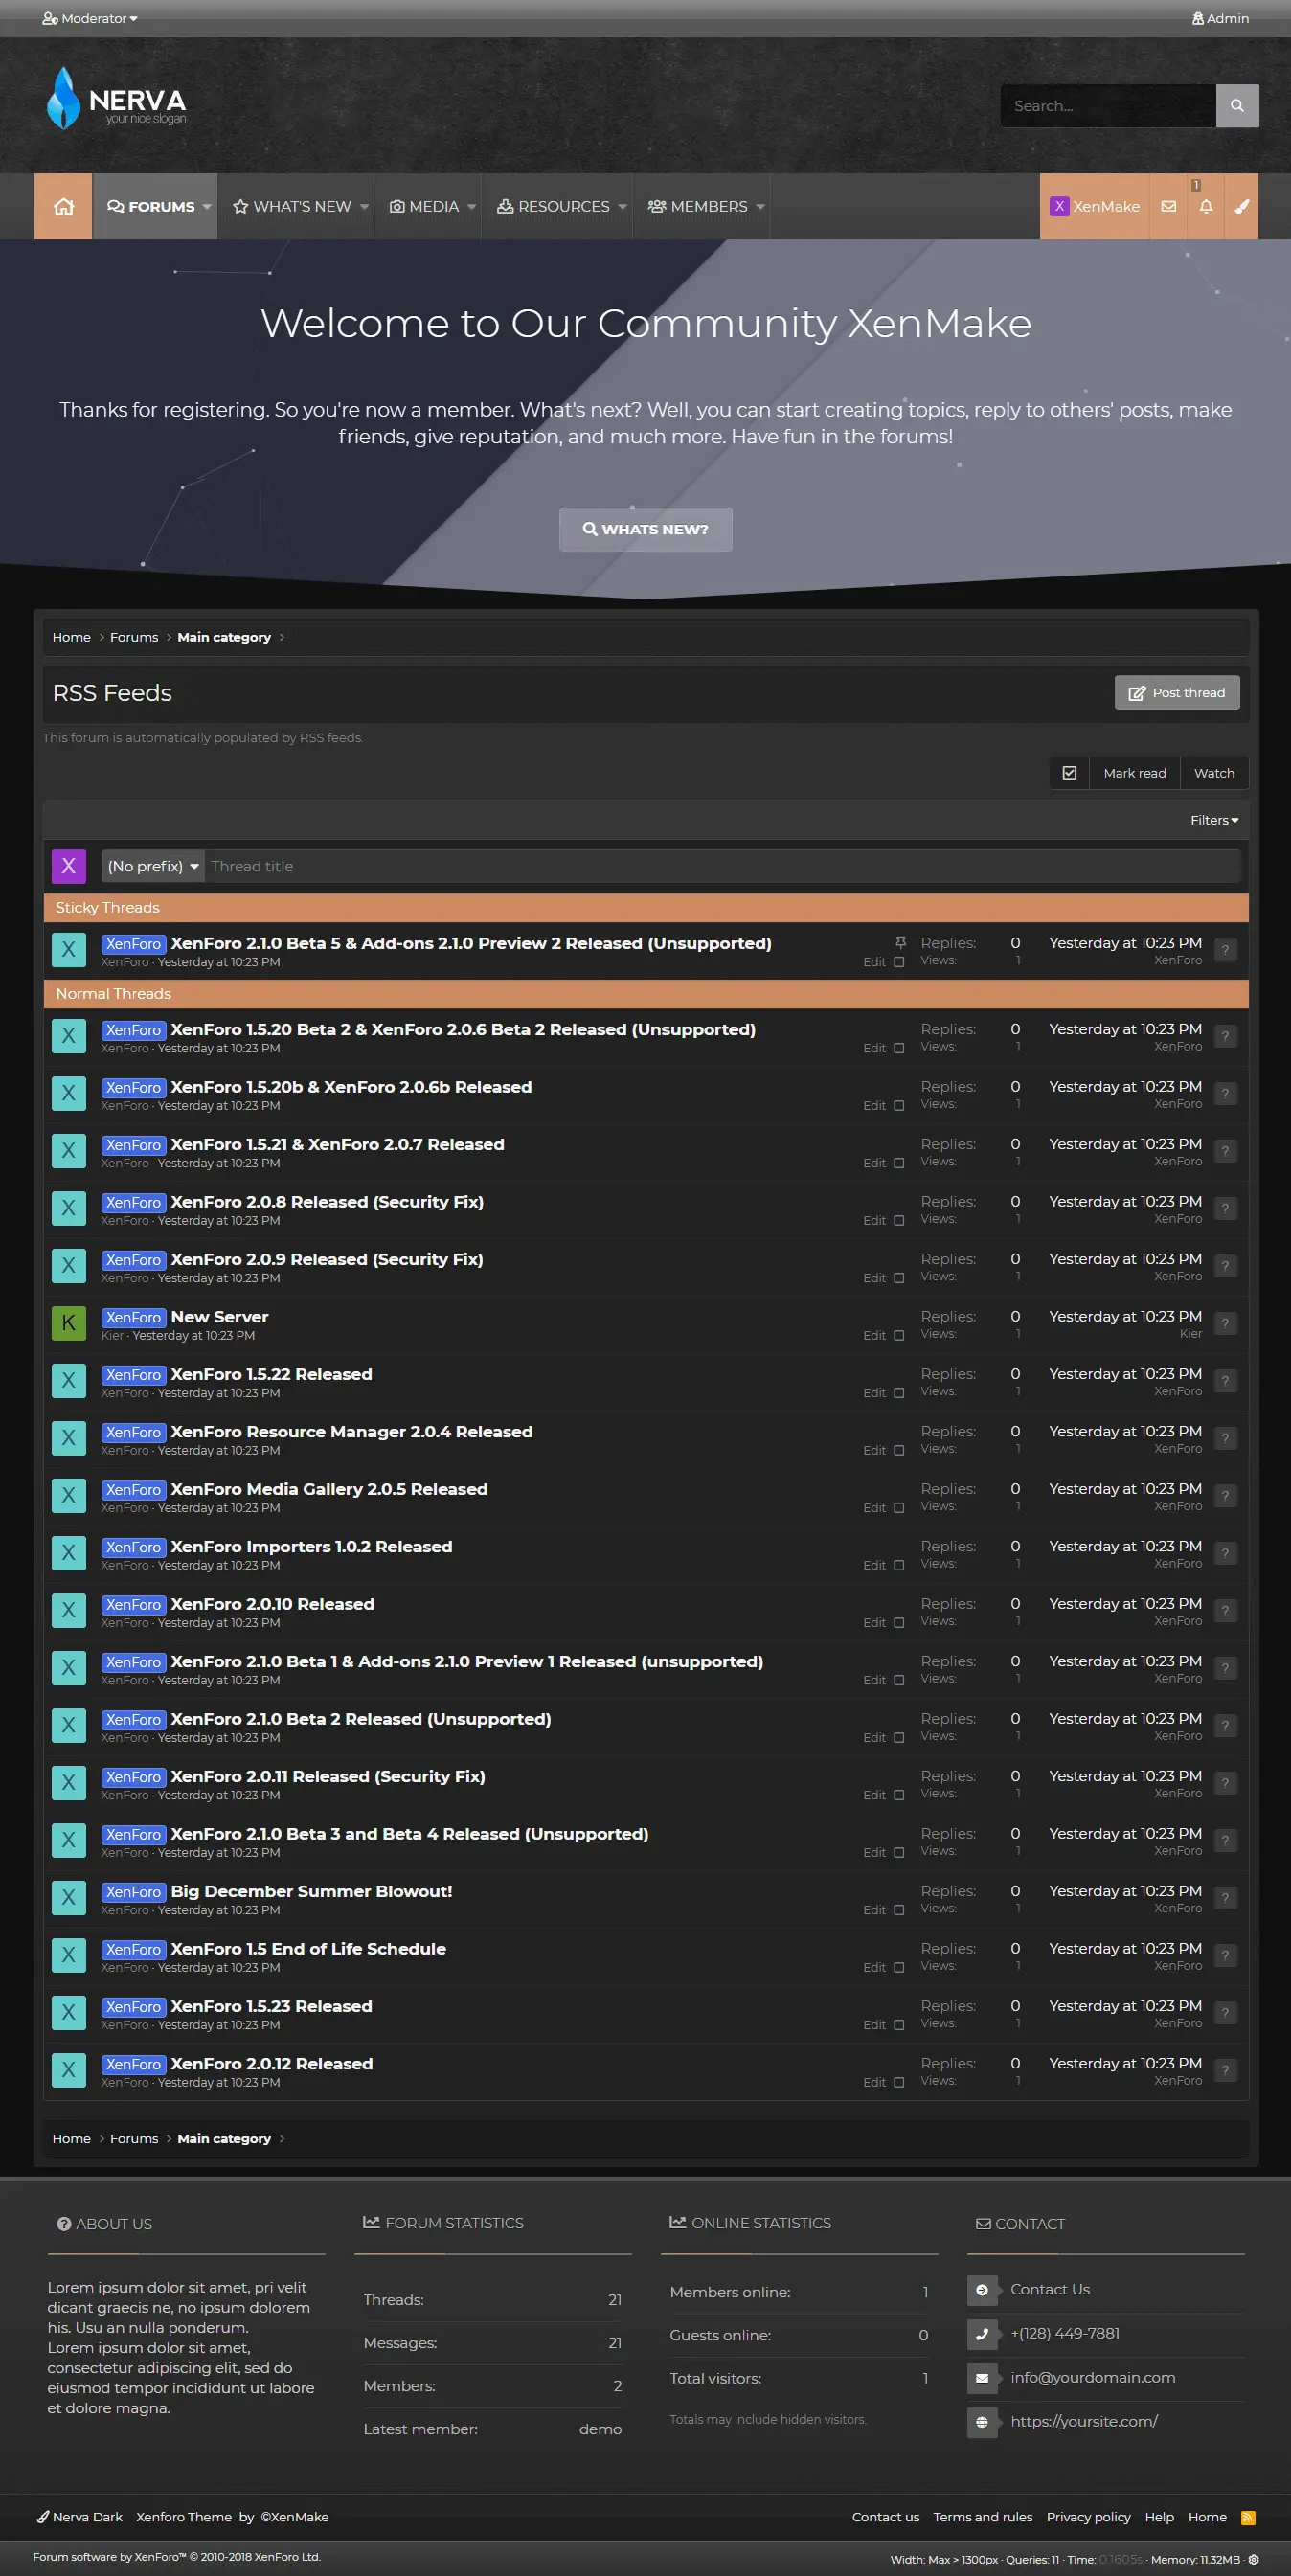Click the Post thread button
Viewport: 1291px width, 2576px height.
point(1177,693)
